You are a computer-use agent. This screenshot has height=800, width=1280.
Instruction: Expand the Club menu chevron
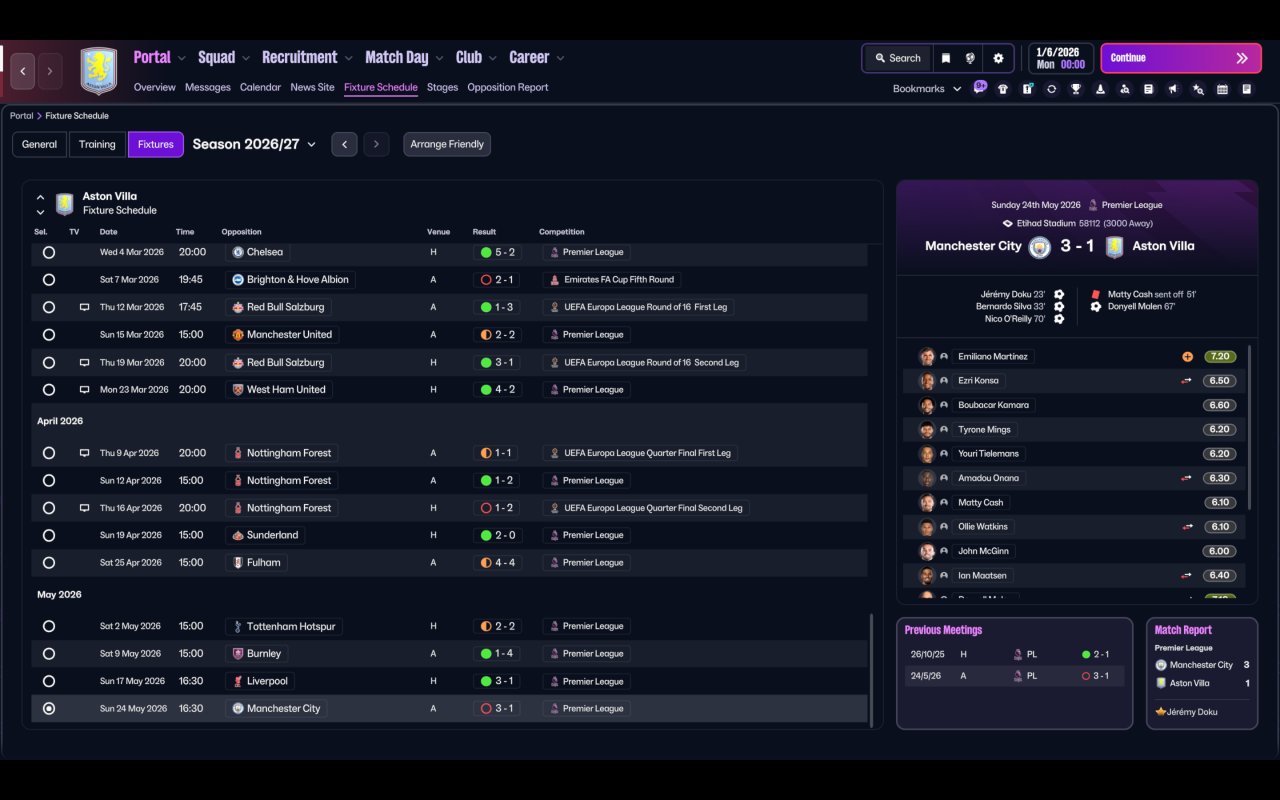493,58
